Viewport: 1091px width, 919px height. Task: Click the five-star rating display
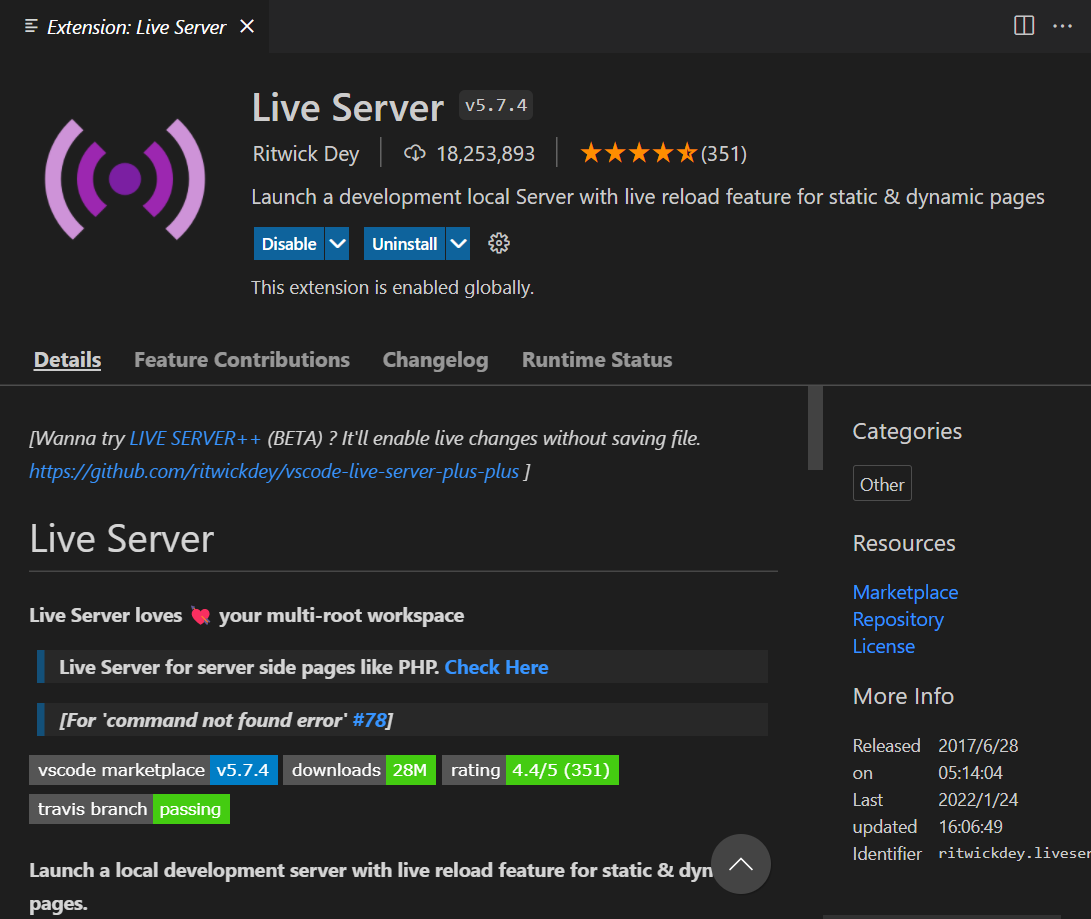[638, 152]
